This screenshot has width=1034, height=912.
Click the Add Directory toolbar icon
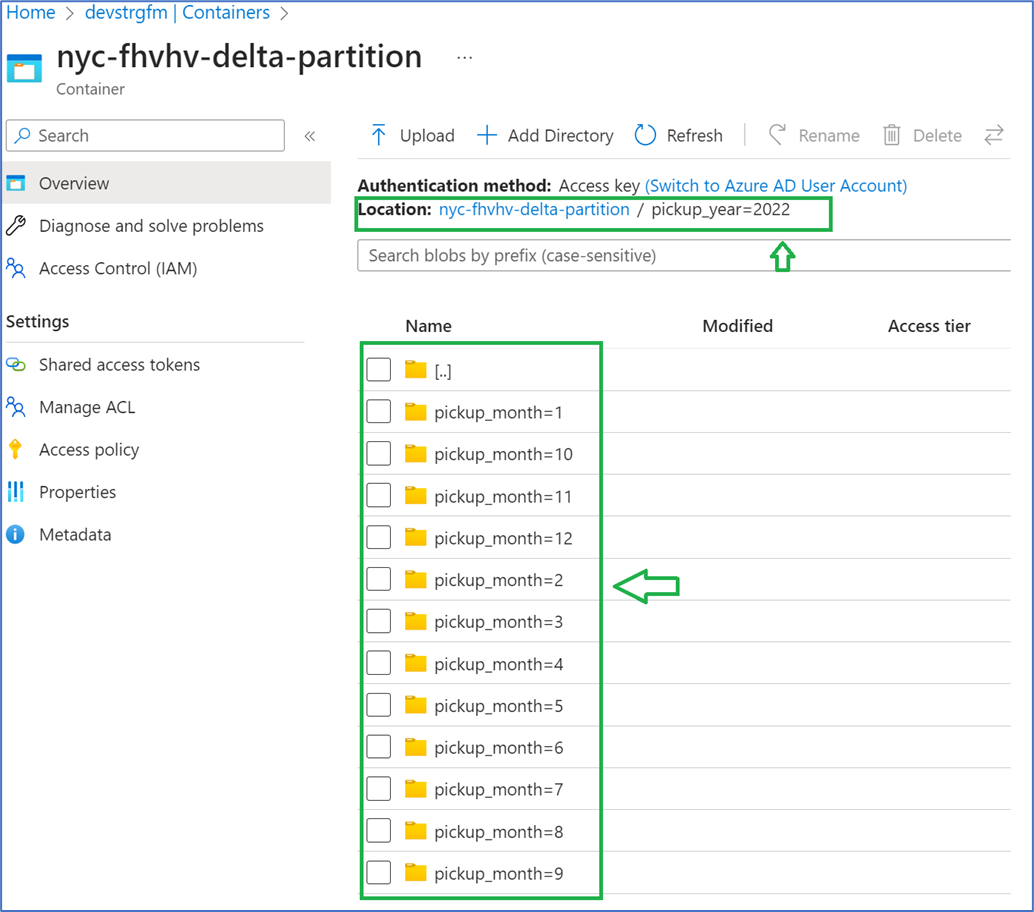pyautogui.click(x=487, y=135)
